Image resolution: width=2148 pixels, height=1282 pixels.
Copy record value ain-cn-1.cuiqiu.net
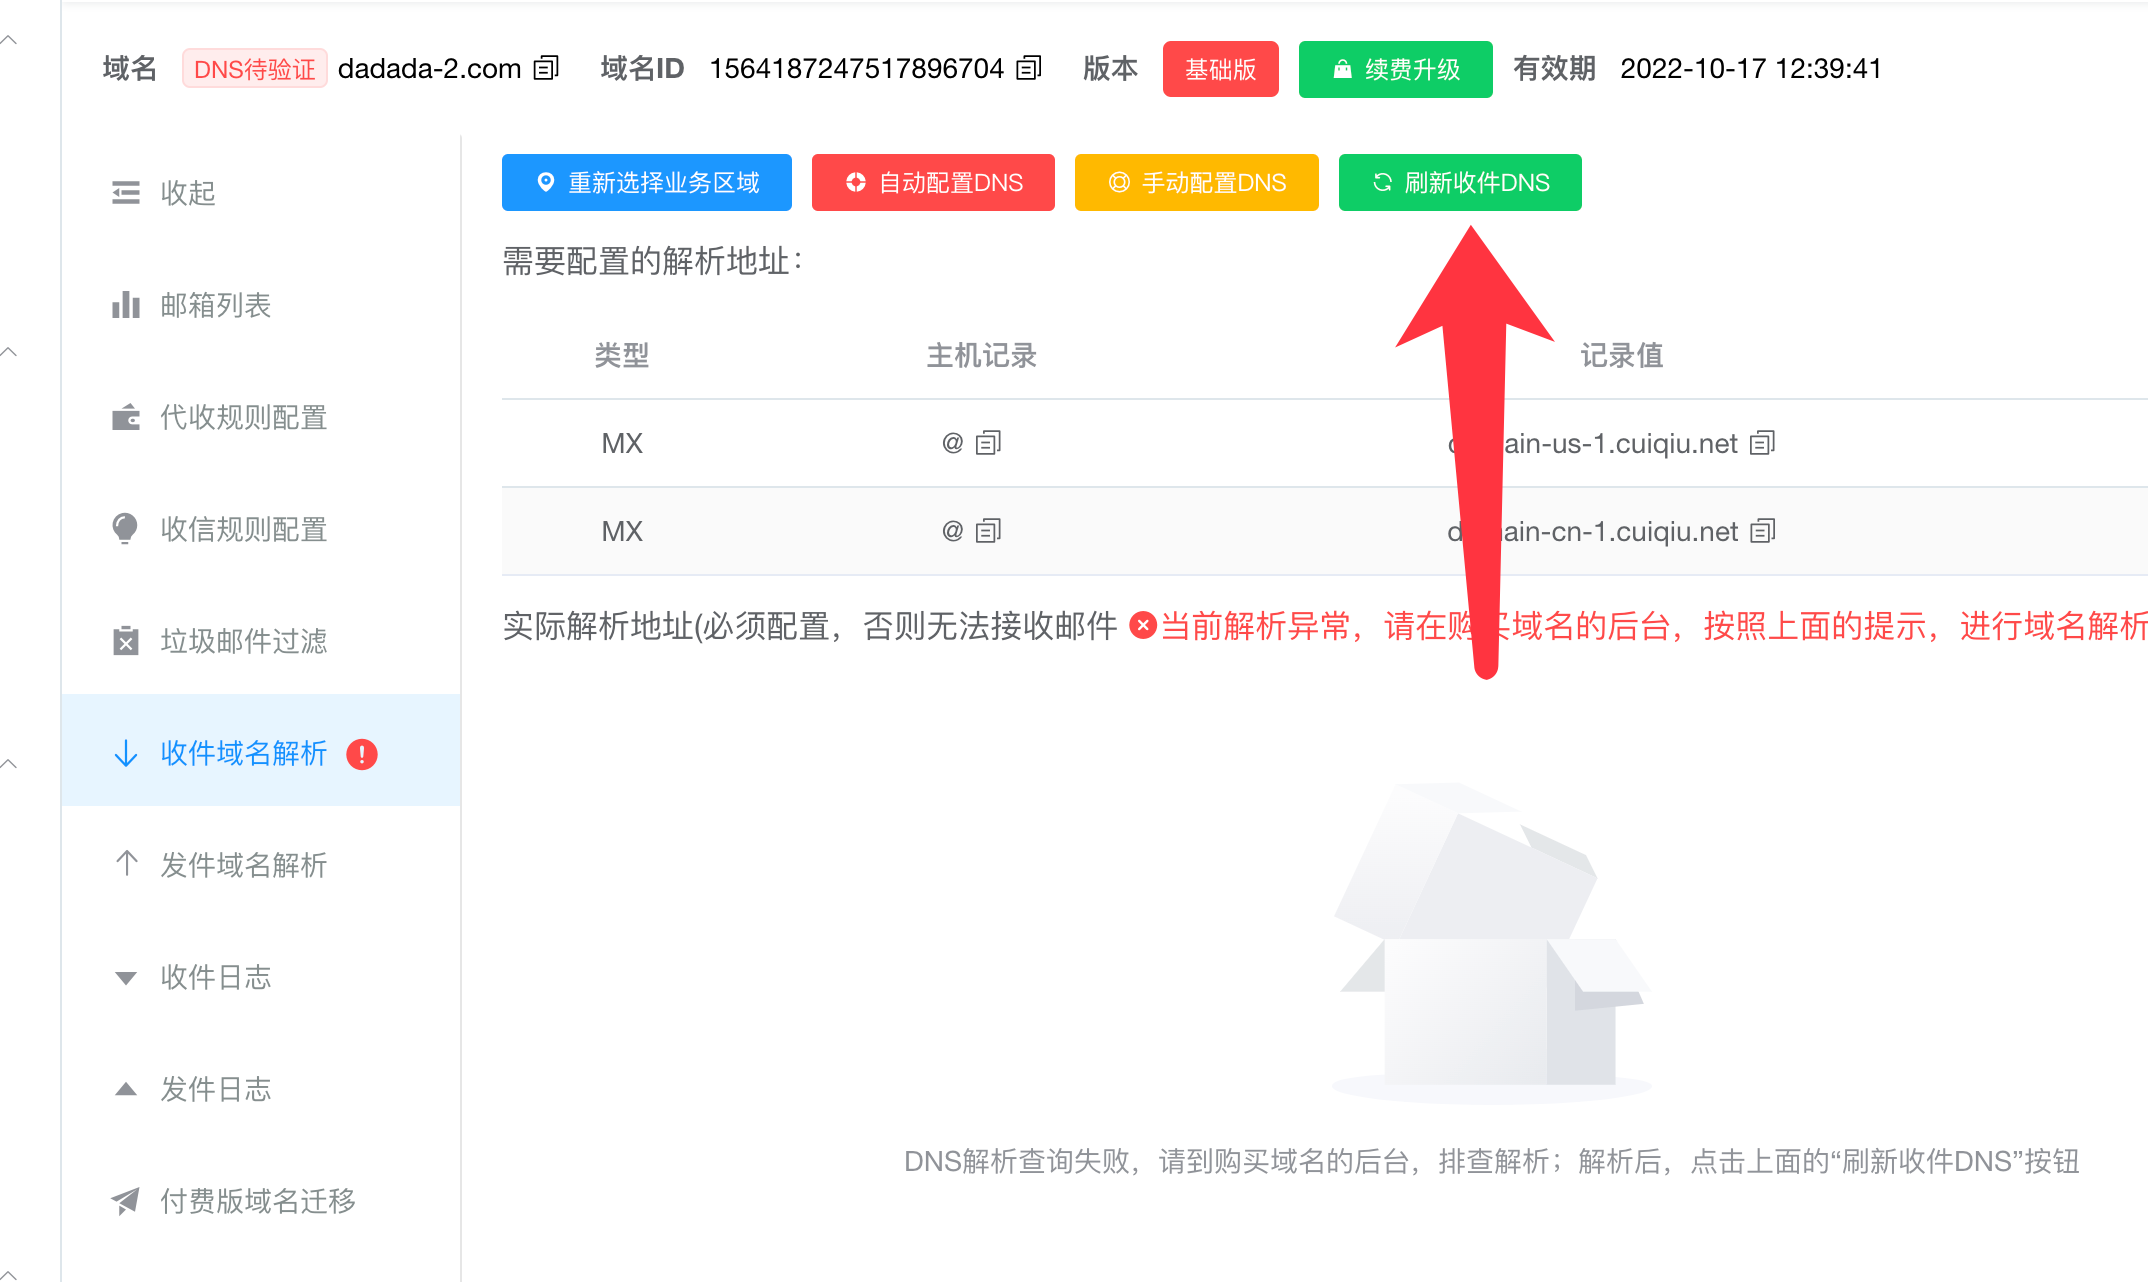[1763, 531]
